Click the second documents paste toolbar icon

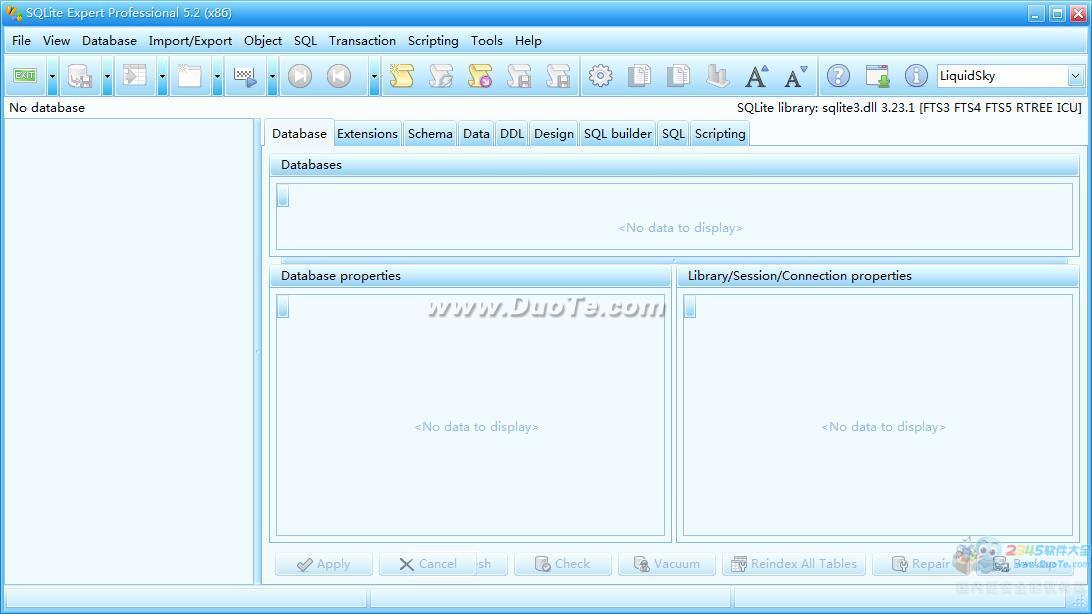pos(678,76)
